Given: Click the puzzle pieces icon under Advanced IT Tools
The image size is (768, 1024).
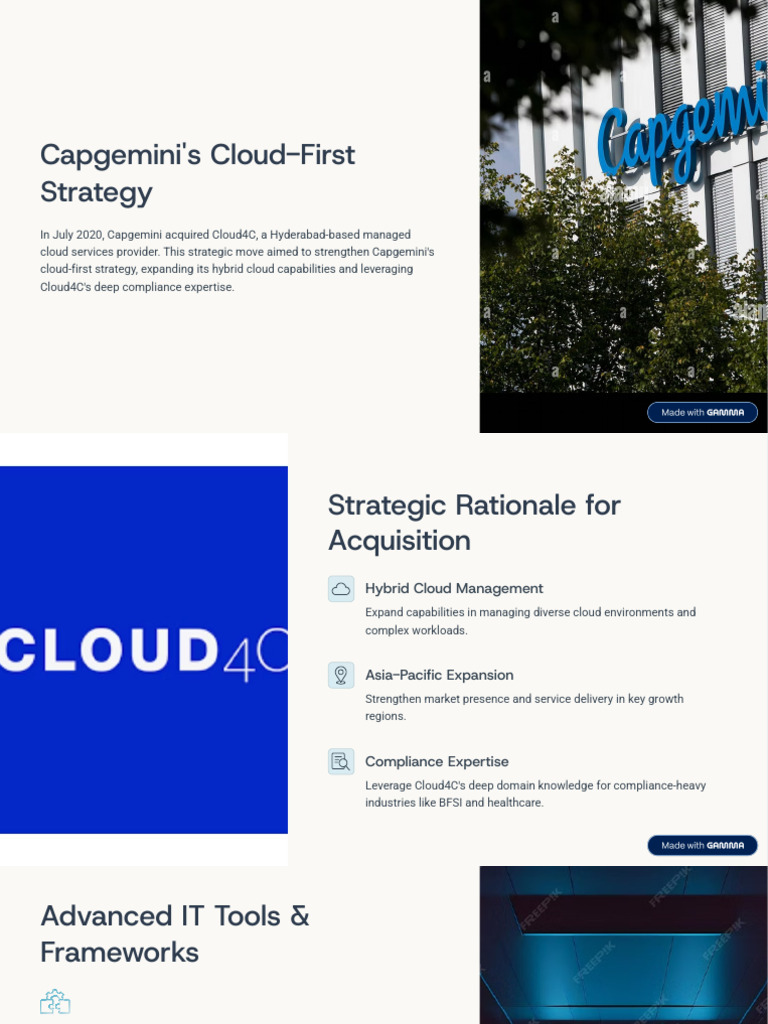Looking at the screenshot, I should pyautogui.click(x=55, y=1002).
